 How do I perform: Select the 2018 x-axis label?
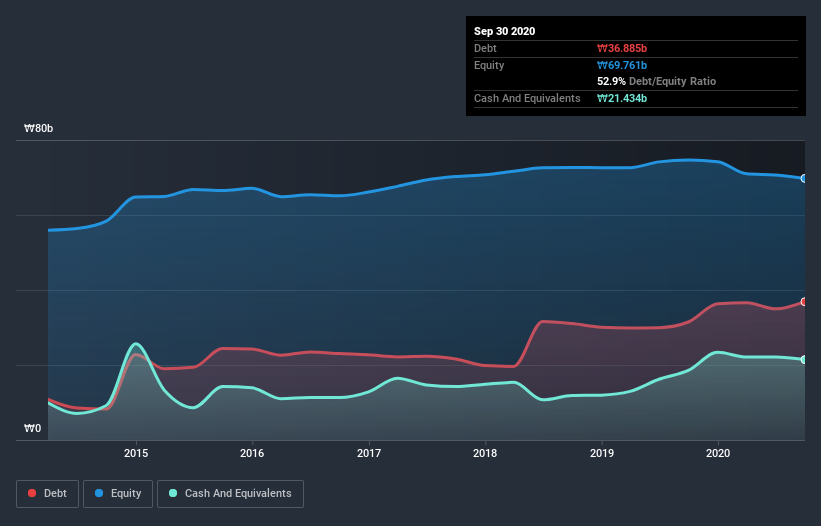click(x=485, y=453)
